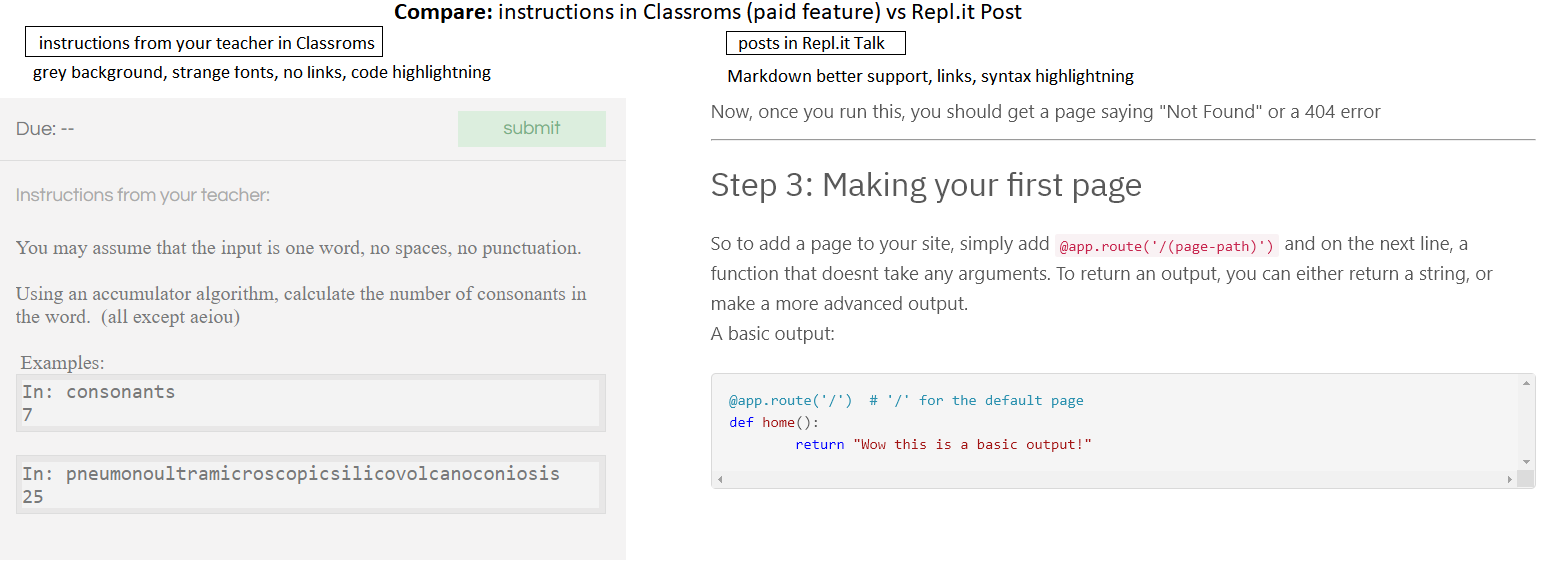Click the "def home():" code line

tap(774, 422)
